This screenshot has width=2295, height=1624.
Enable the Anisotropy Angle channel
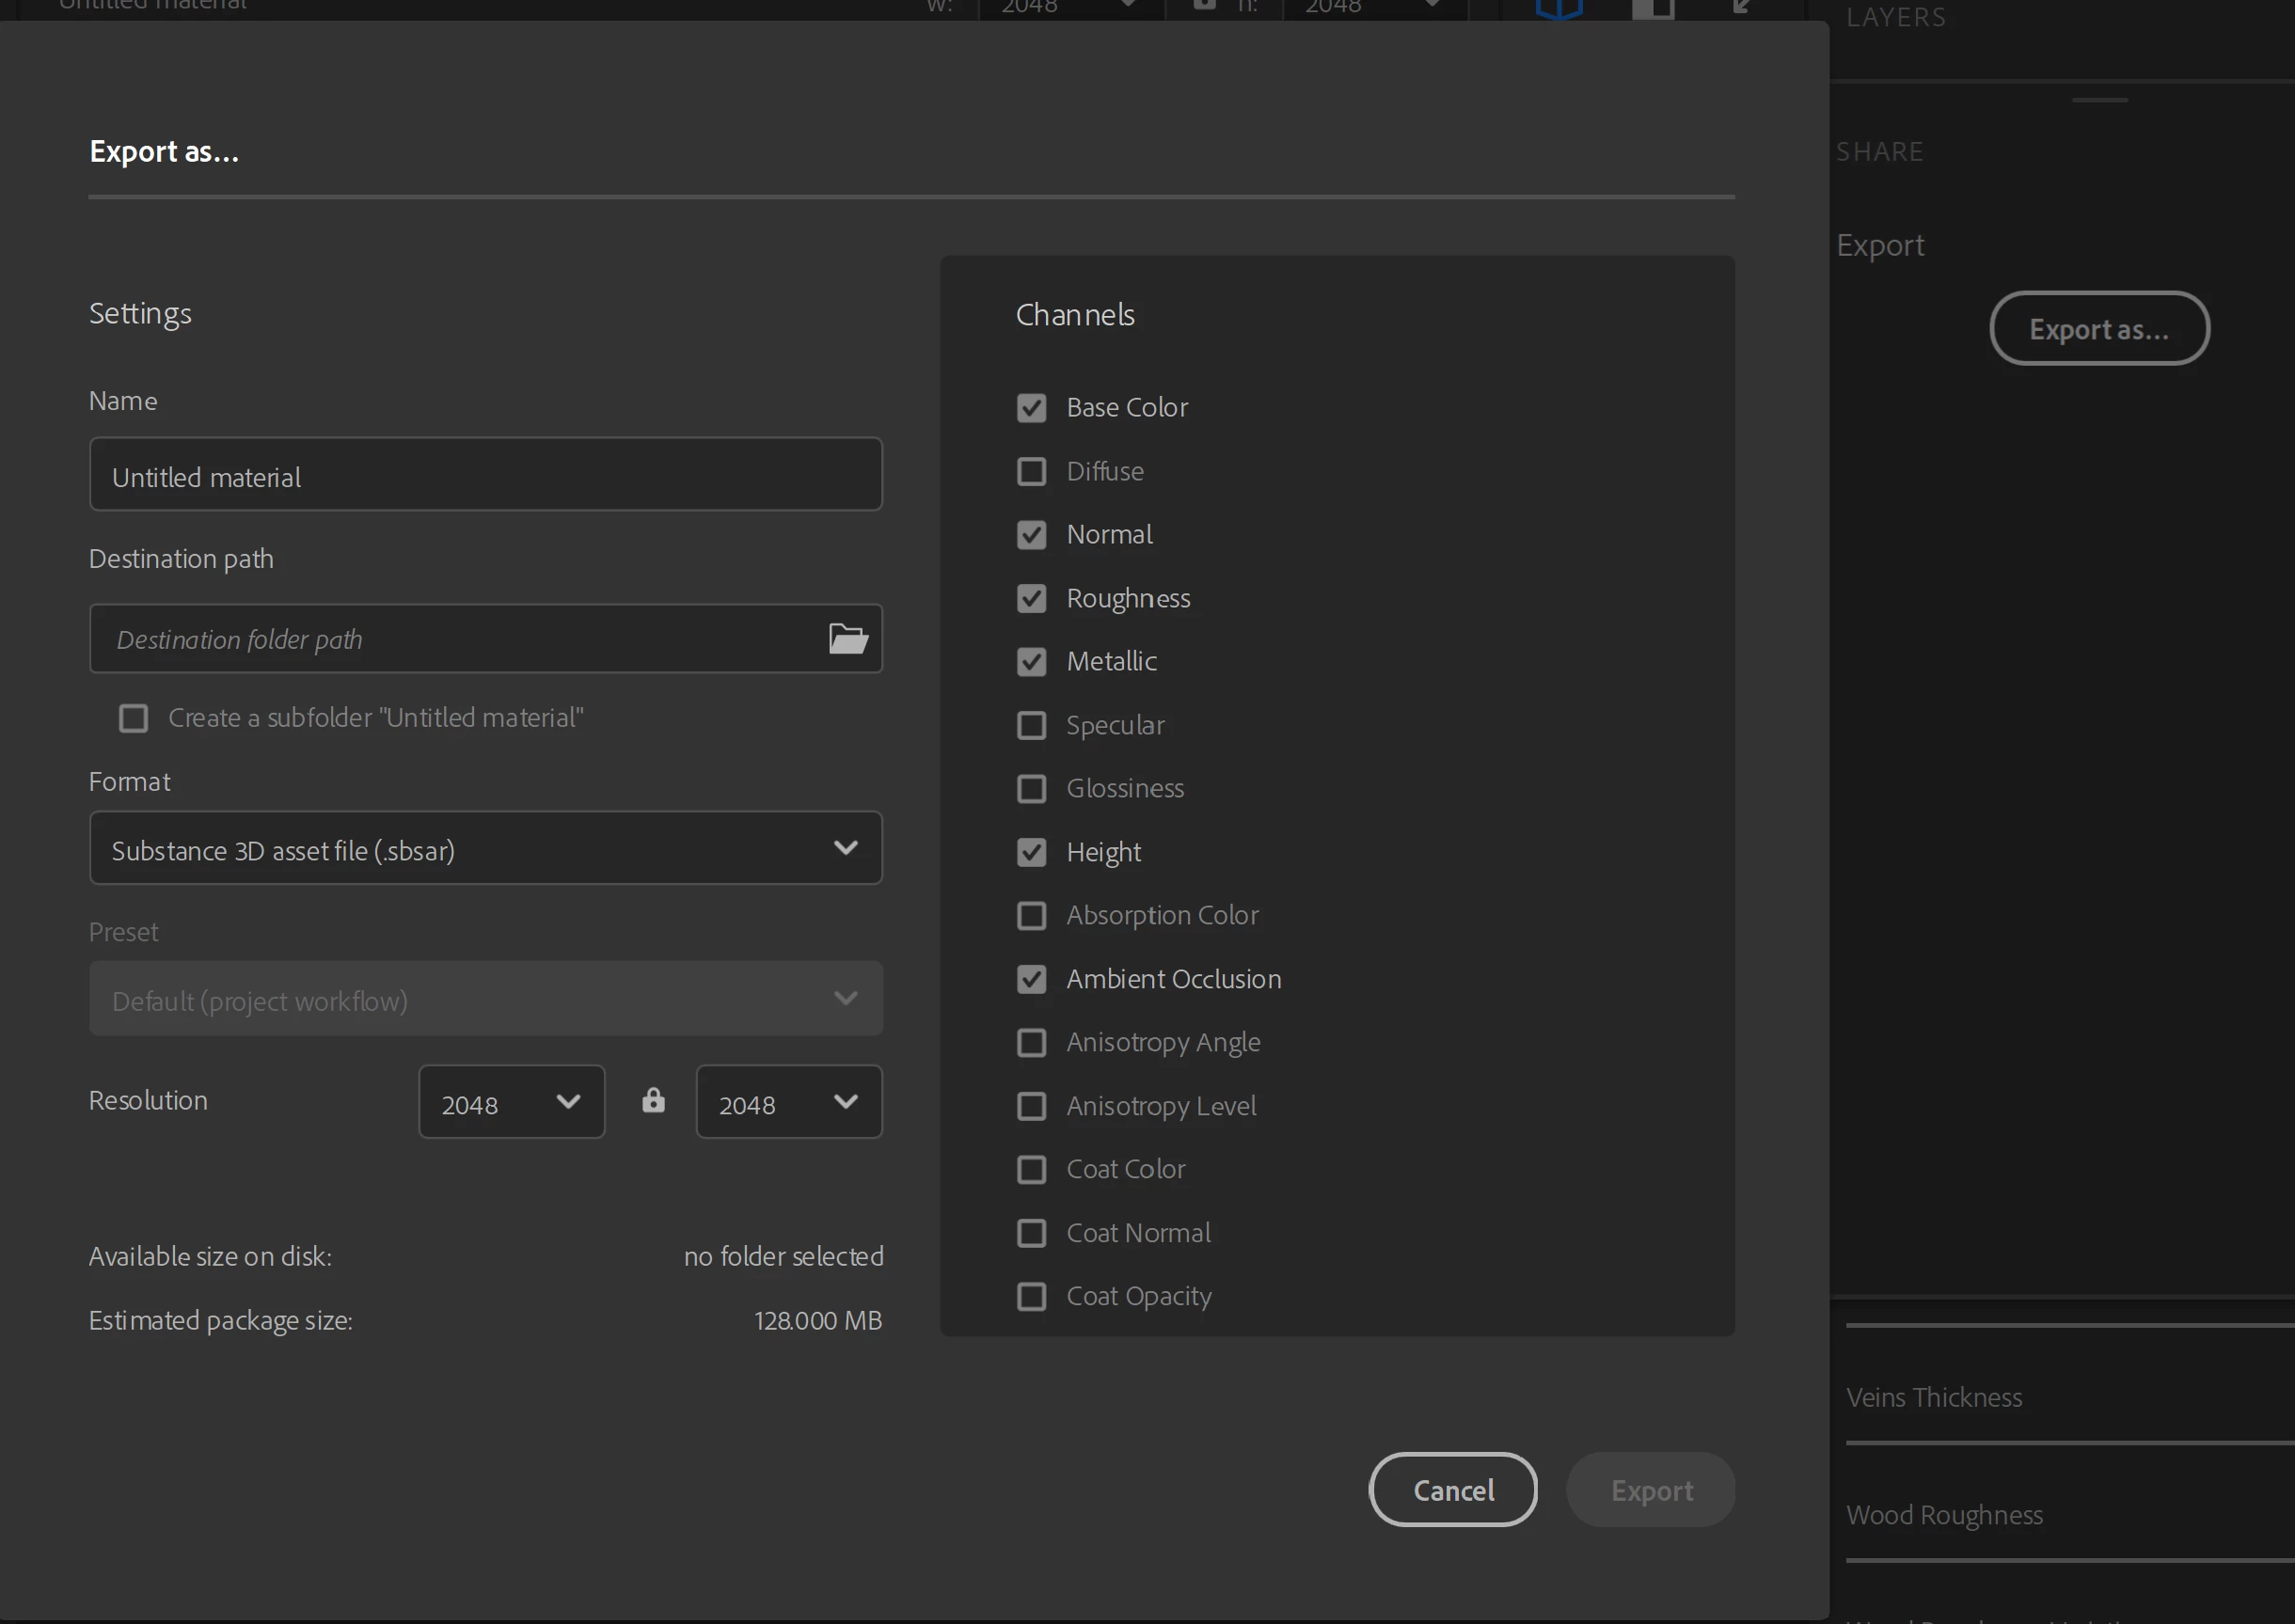pos(1031,1042)
